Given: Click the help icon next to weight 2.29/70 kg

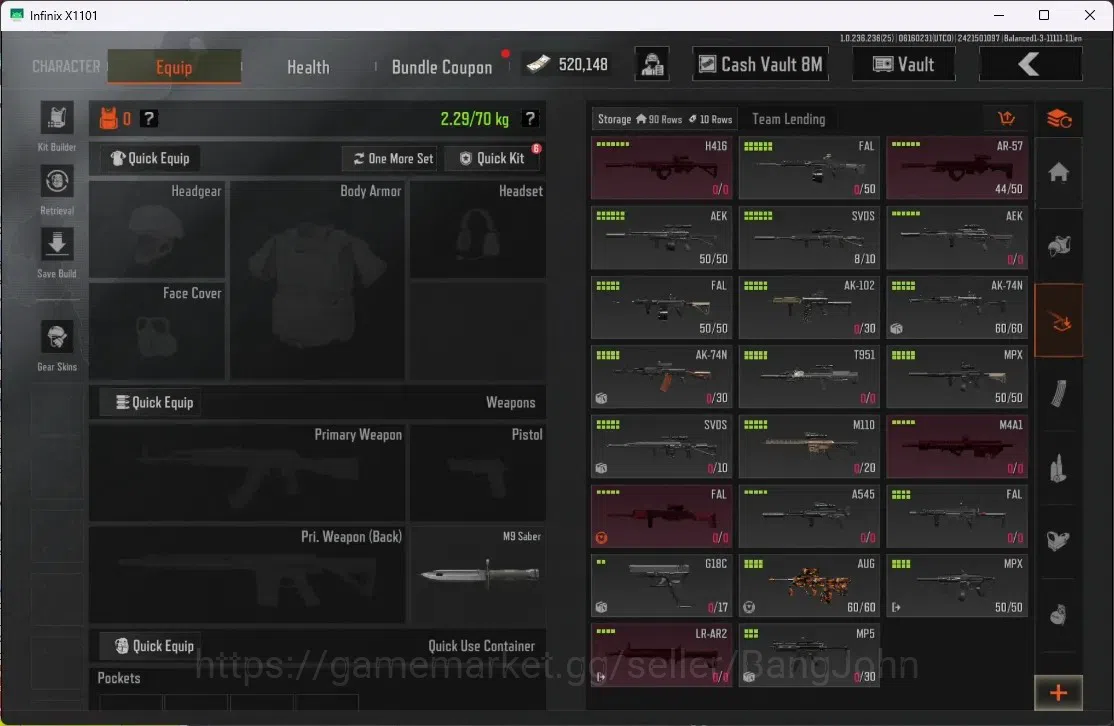Looking at the screenshot, I should pos(530,119).
